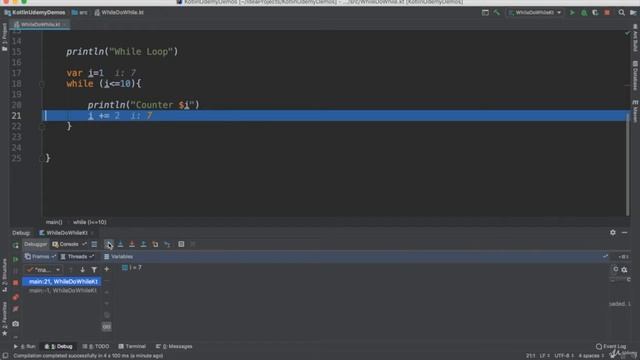
Task: Select the WhileDoWhileKt debug session tab
Action: 67,233
